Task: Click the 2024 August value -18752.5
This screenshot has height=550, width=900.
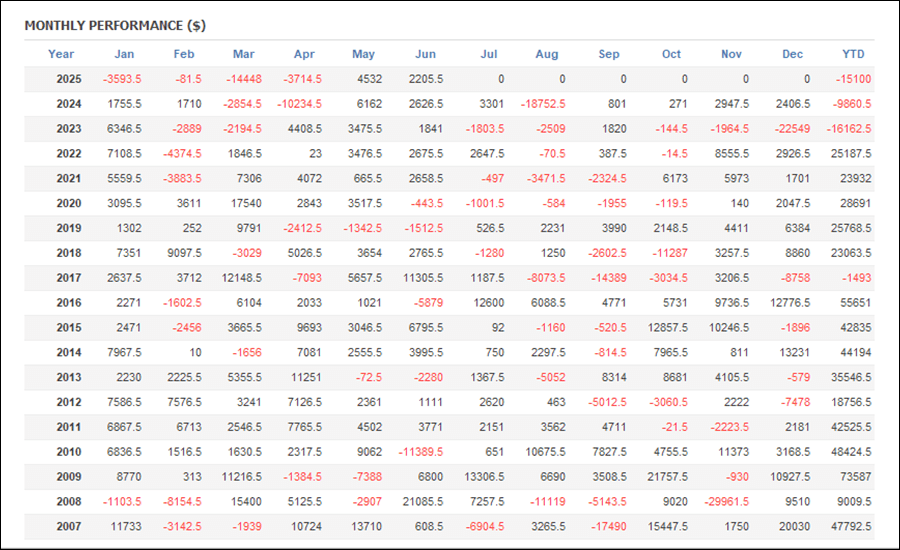Action: coord(543,104)
